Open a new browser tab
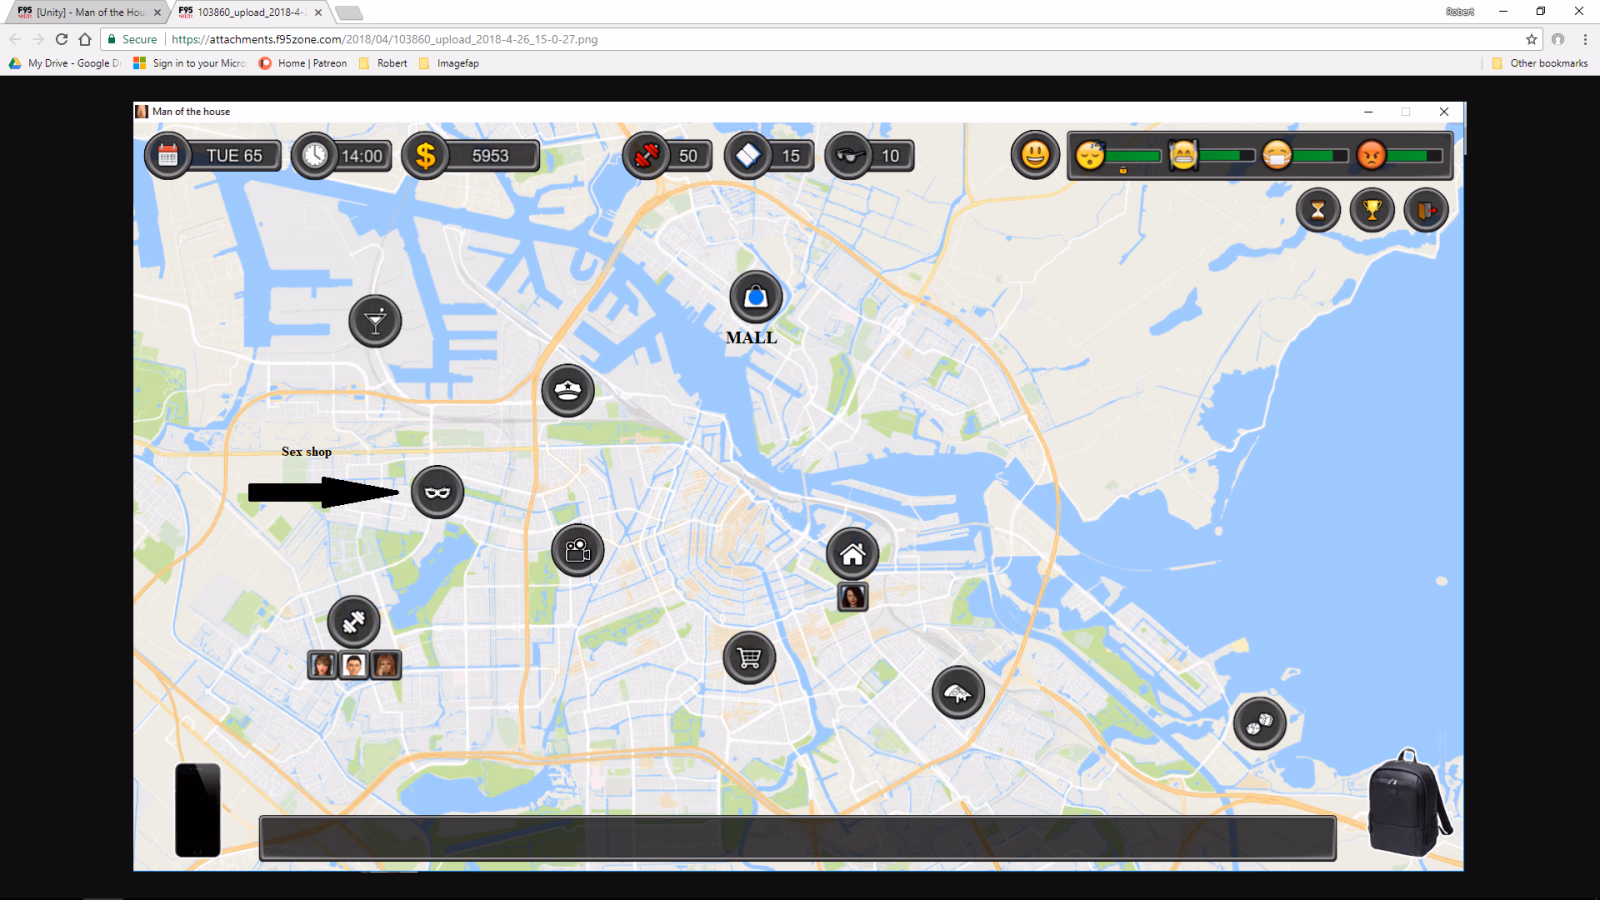 click(x=349, y=13)
